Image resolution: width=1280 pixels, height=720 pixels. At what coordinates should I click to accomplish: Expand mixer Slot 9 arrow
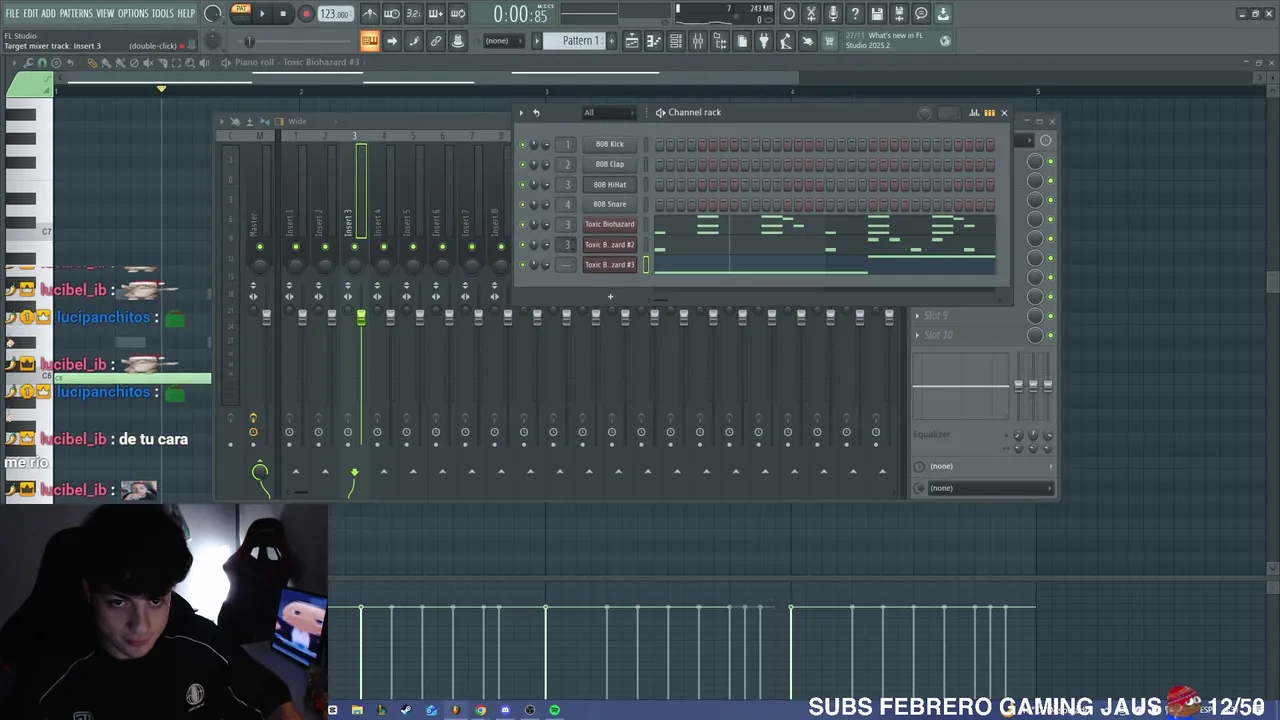(x=917, y=316)
